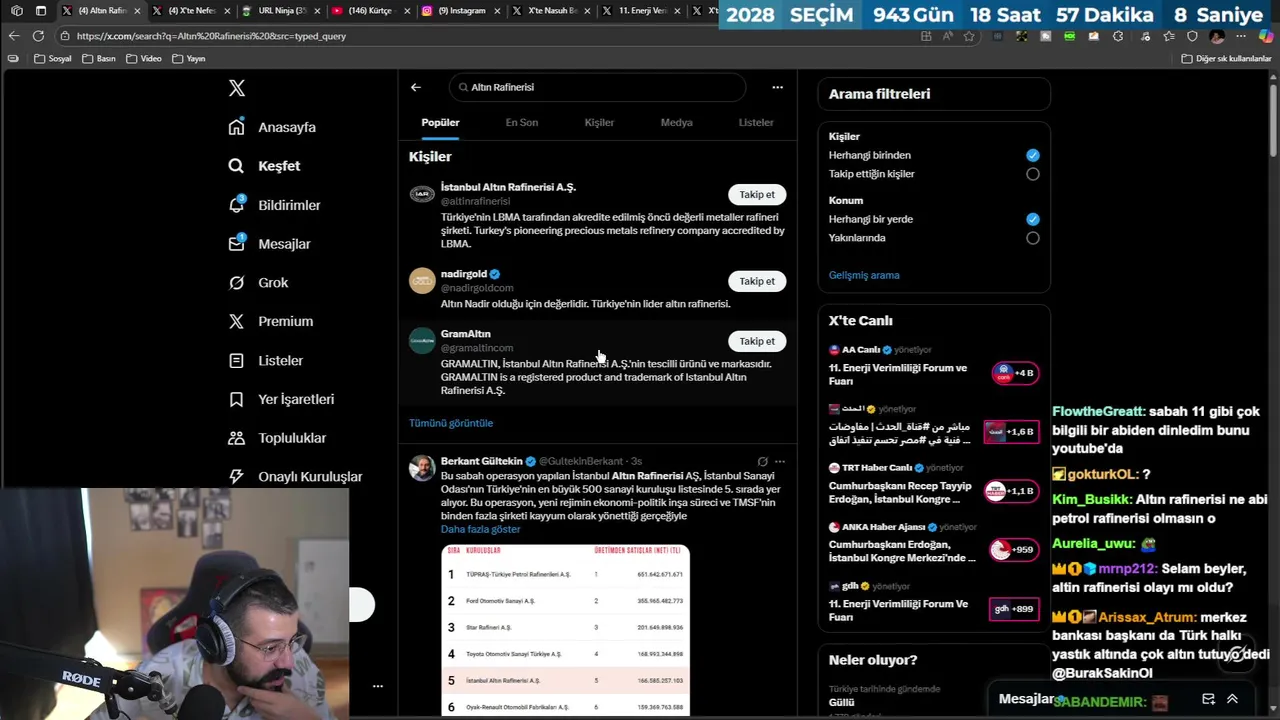Click the 'Altın Rafinerisi' search field
This screenshot has width=1280, height=720.
[597, 87]
